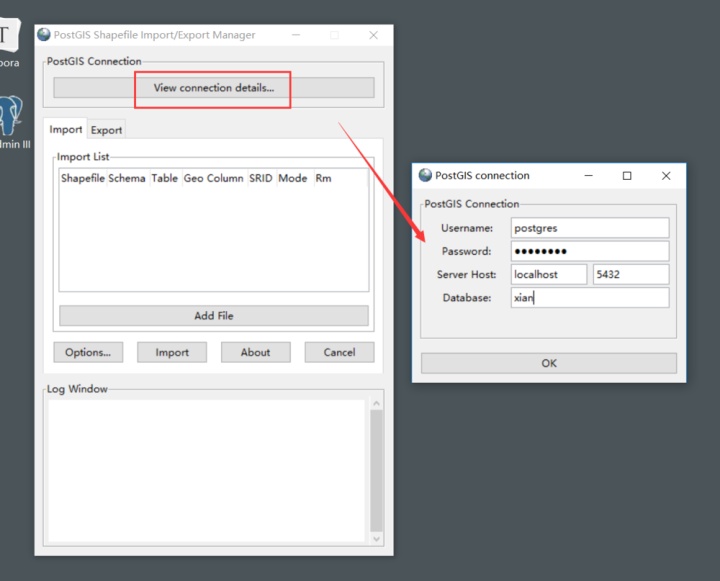Click the Import button below the list
The image size is (720, 581).
(172, 352)
